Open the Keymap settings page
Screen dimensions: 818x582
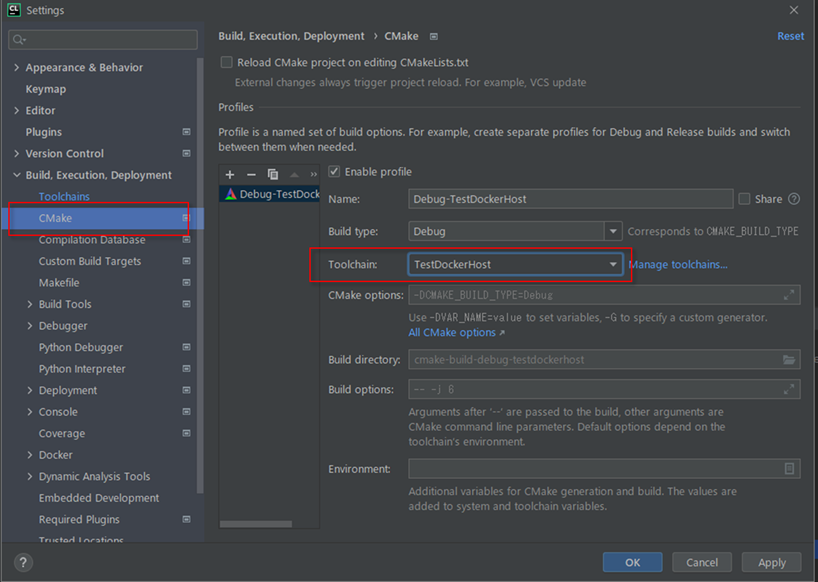pyautogui.click(x=46, y=89)
